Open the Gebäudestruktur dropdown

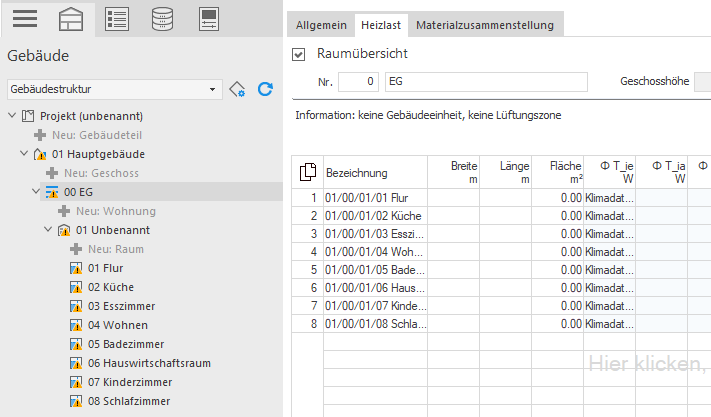pos(115,89)
